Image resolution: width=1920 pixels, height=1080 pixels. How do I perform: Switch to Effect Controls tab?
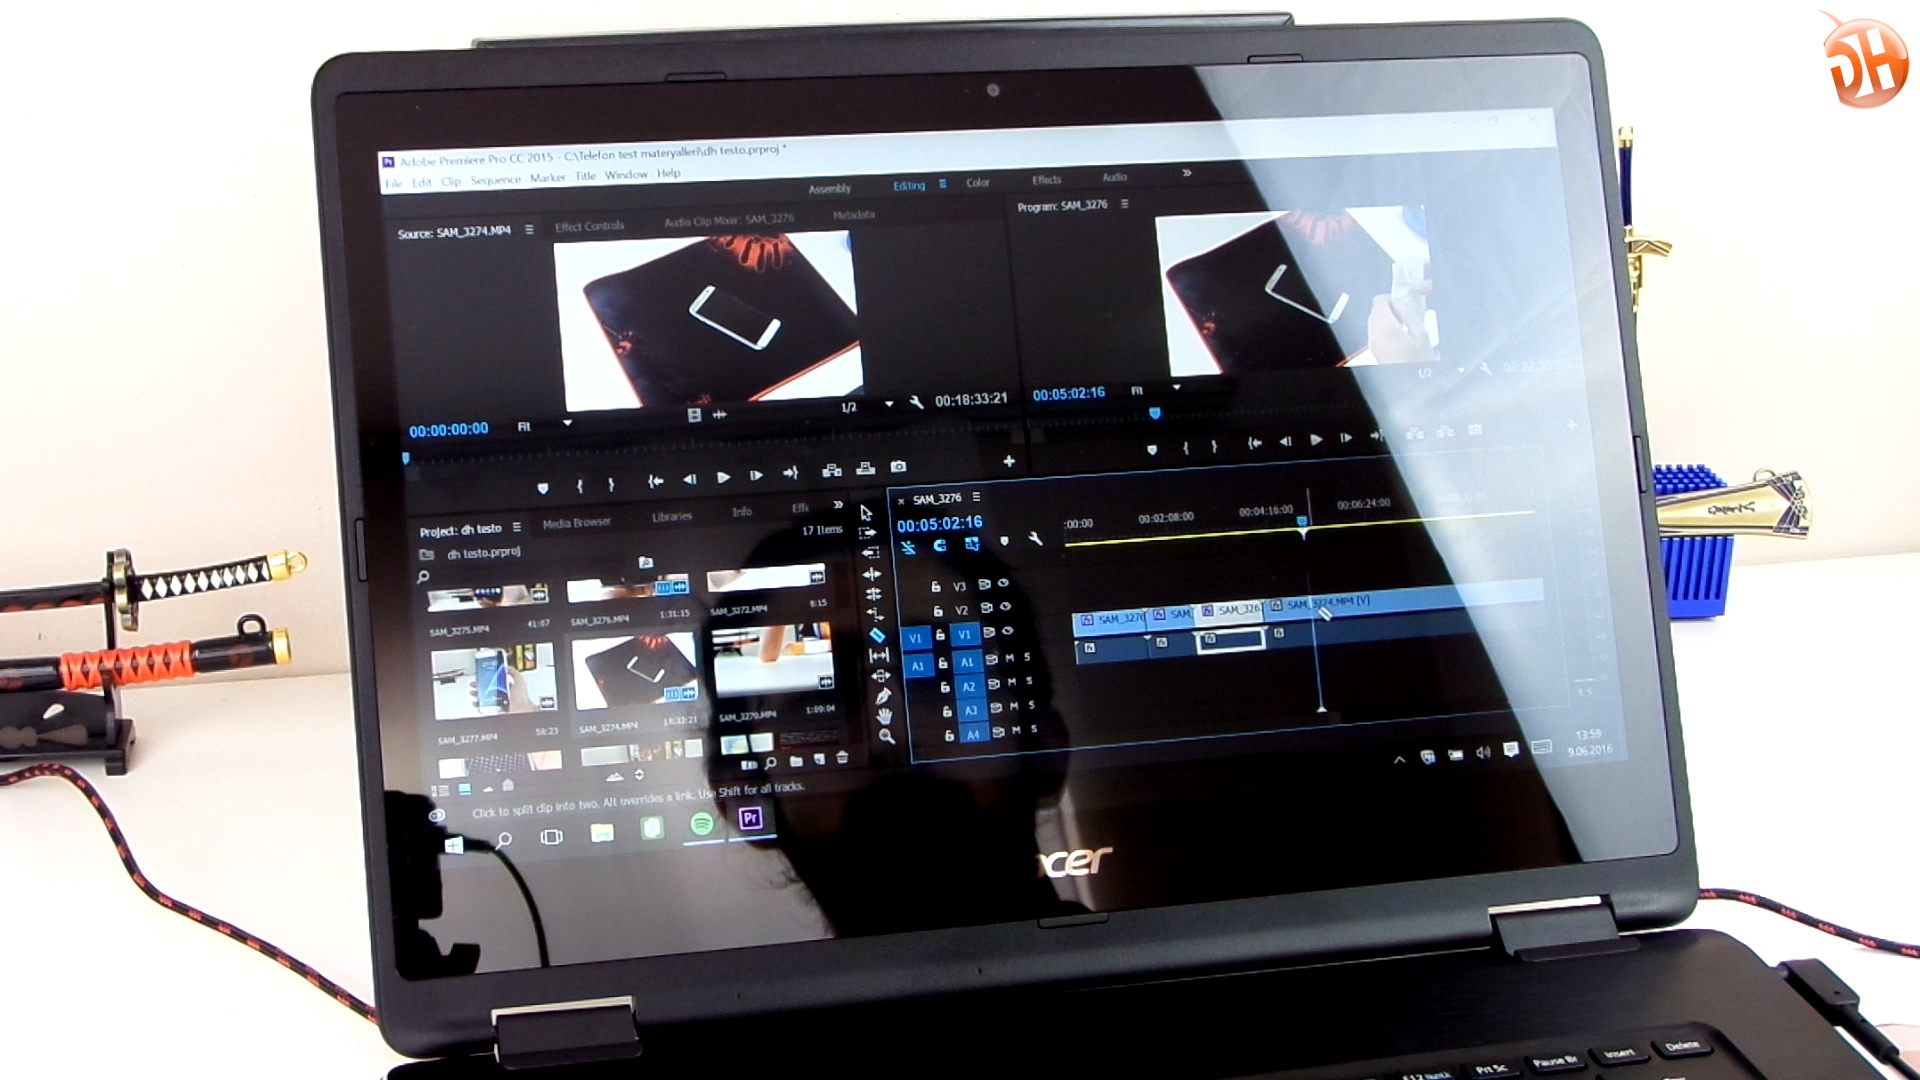click(x=589, y=226)
